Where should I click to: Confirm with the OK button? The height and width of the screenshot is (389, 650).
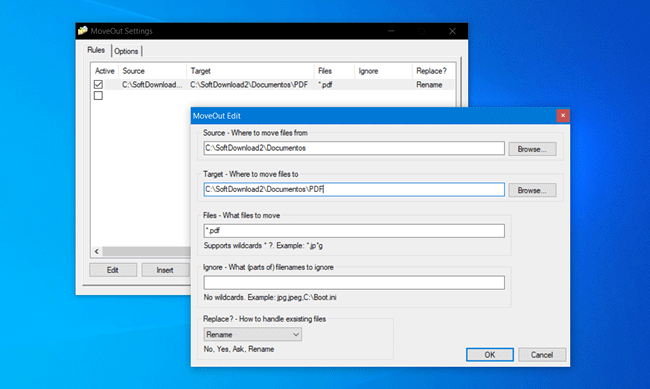click(490, 355)
